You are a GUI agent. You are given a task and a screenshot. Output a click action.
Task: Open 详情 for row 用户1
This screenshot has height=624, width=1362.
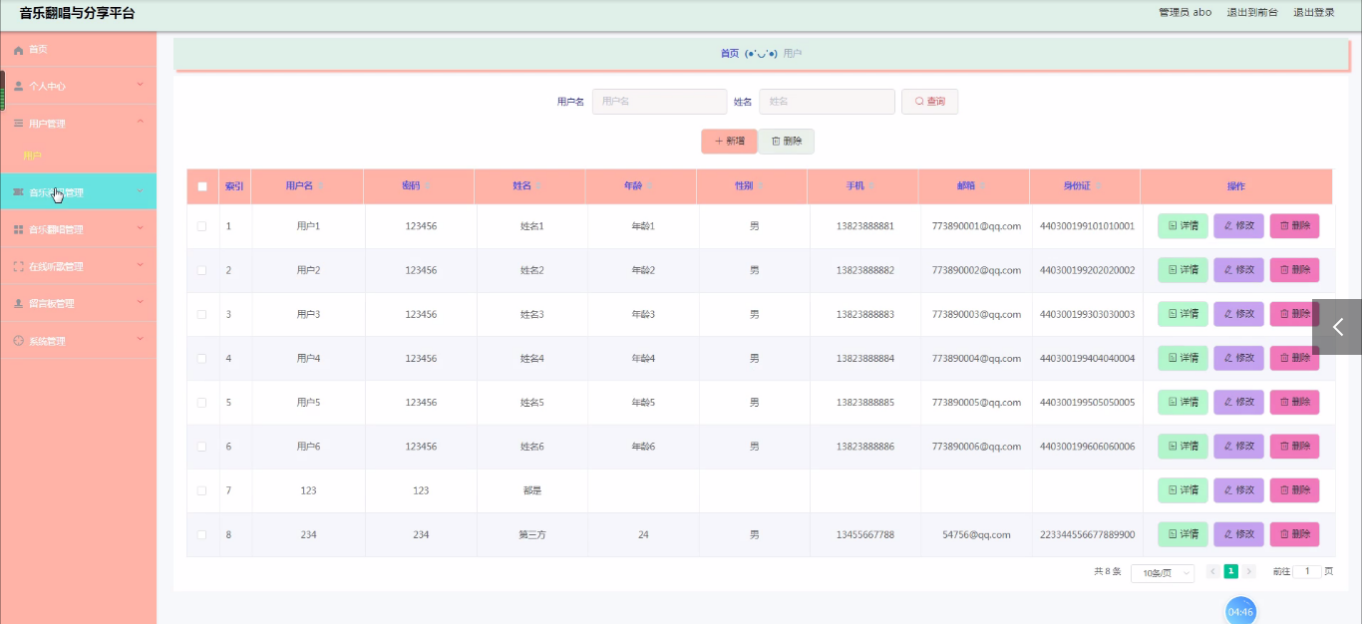(1183, 226)
